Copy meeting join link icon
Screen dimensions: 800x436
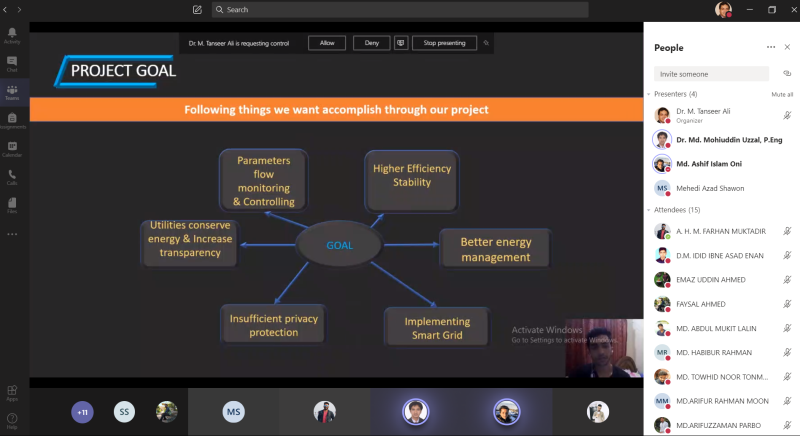[787, 73]
